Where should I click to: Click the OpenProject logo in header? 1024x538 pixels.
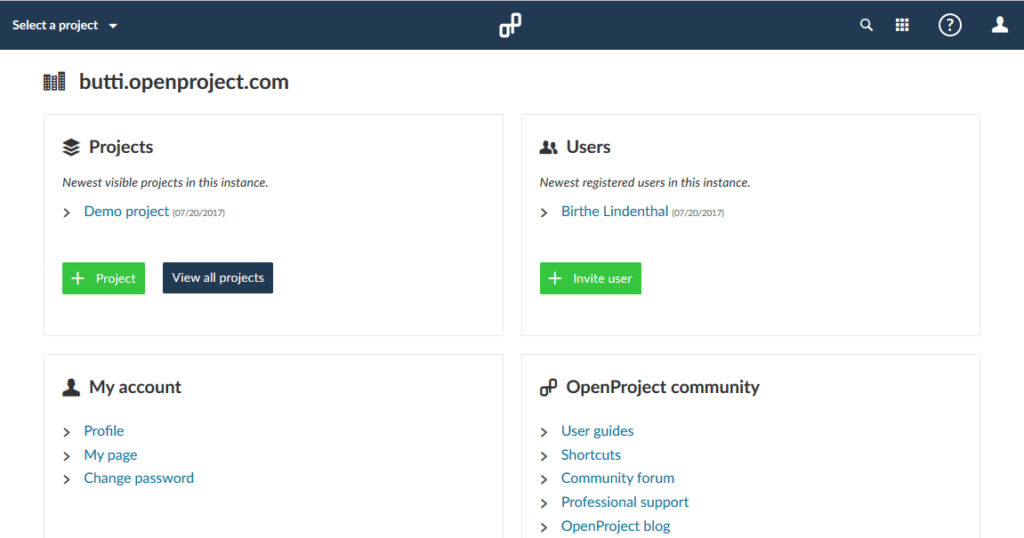pyautogui.click(x=510, y=25)
